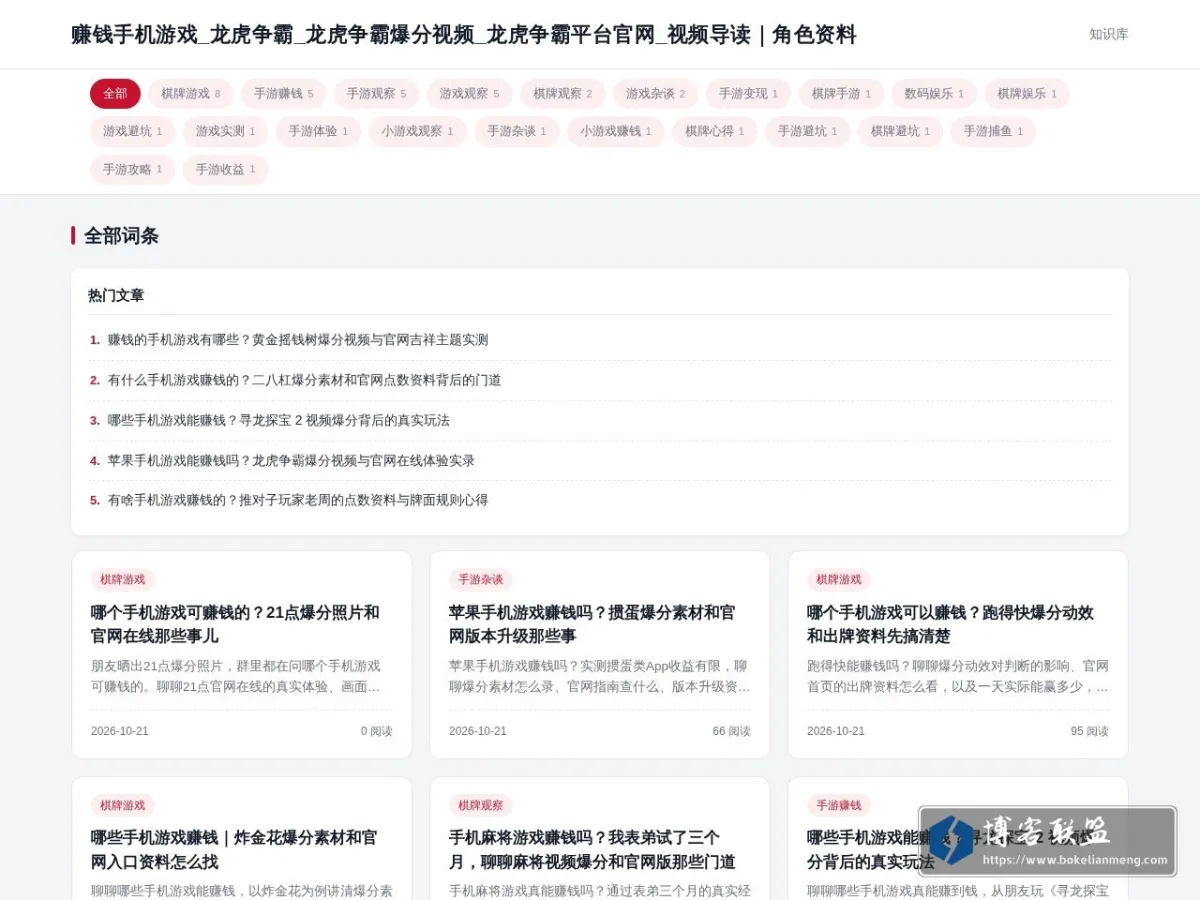The height and width of the screenshot is (900, 1200).
Task: Open hot article 1 about 黄金摇钱树爆分视频
Action: 298,340
